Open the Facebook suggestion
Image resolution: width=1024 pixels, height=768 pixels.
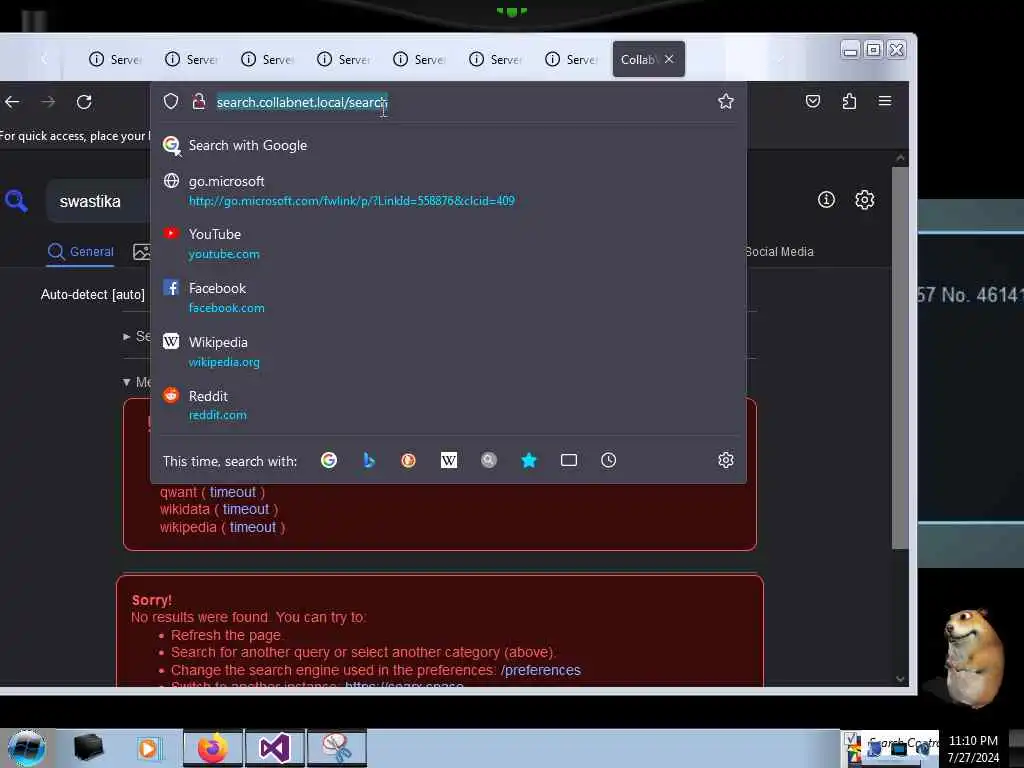point(448,298)
